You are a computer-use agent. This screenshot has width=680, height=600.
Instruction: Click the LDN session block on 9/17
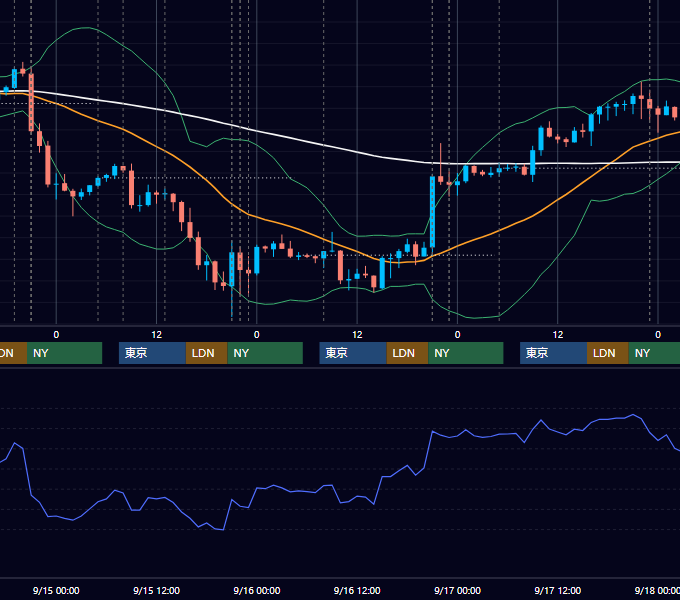point(608,353)
